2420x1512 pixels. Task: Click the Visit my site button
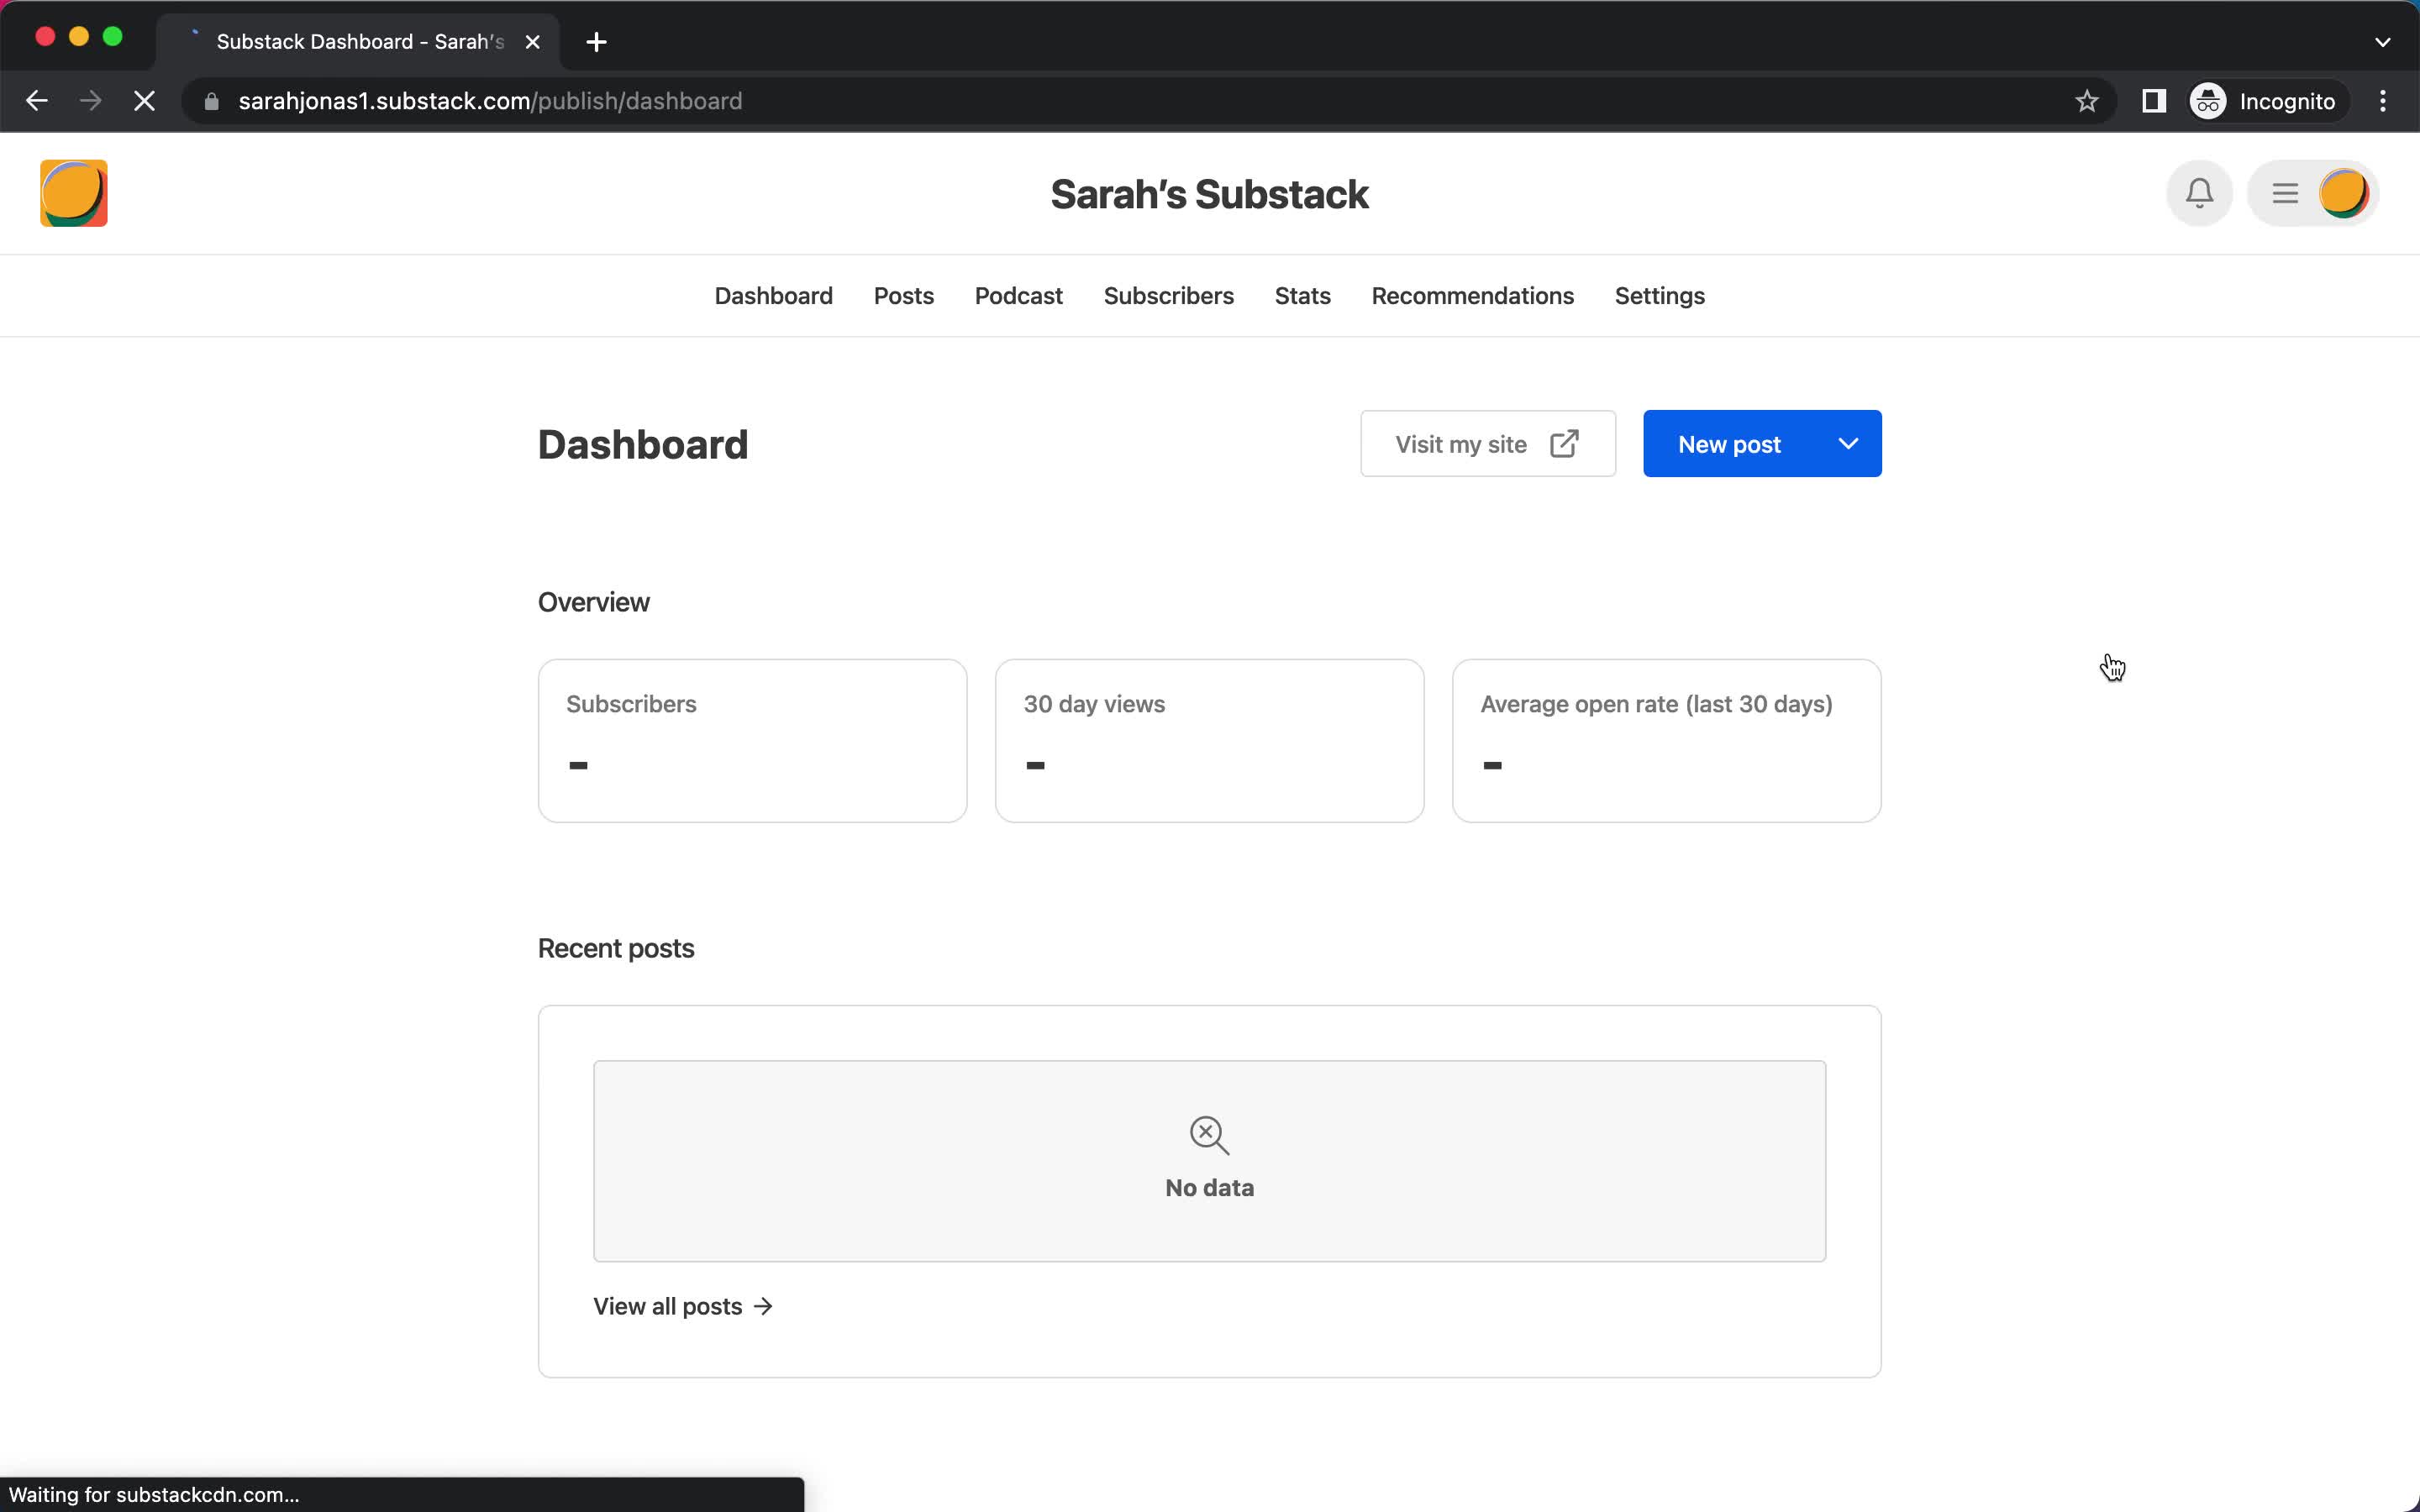(1487, 443)
